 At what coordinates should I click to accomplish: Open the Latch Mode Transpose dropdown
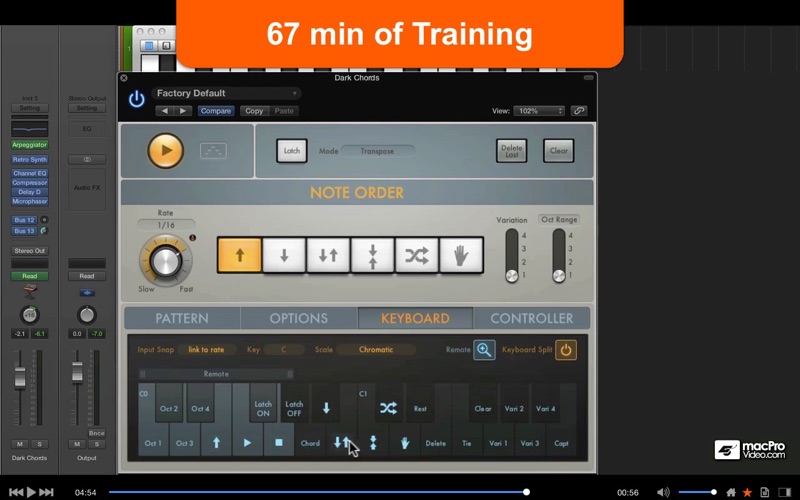pyautogui.click(x=378, y=151)
